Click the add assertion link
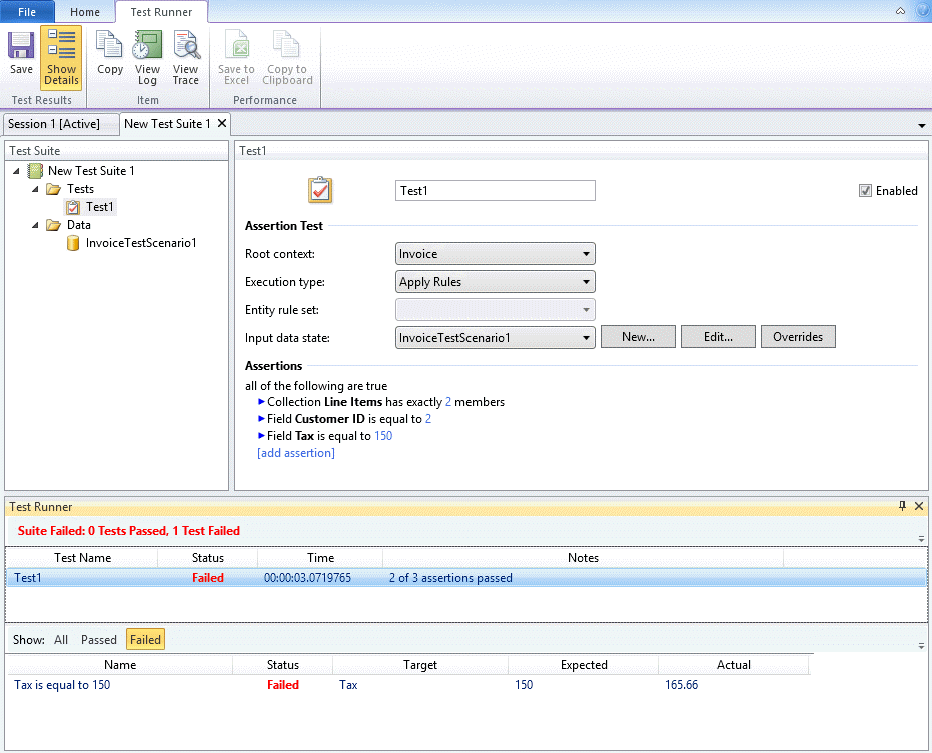The width and height of the screenshot is (932, 753). pyautogui.click(x=295, y=453)
